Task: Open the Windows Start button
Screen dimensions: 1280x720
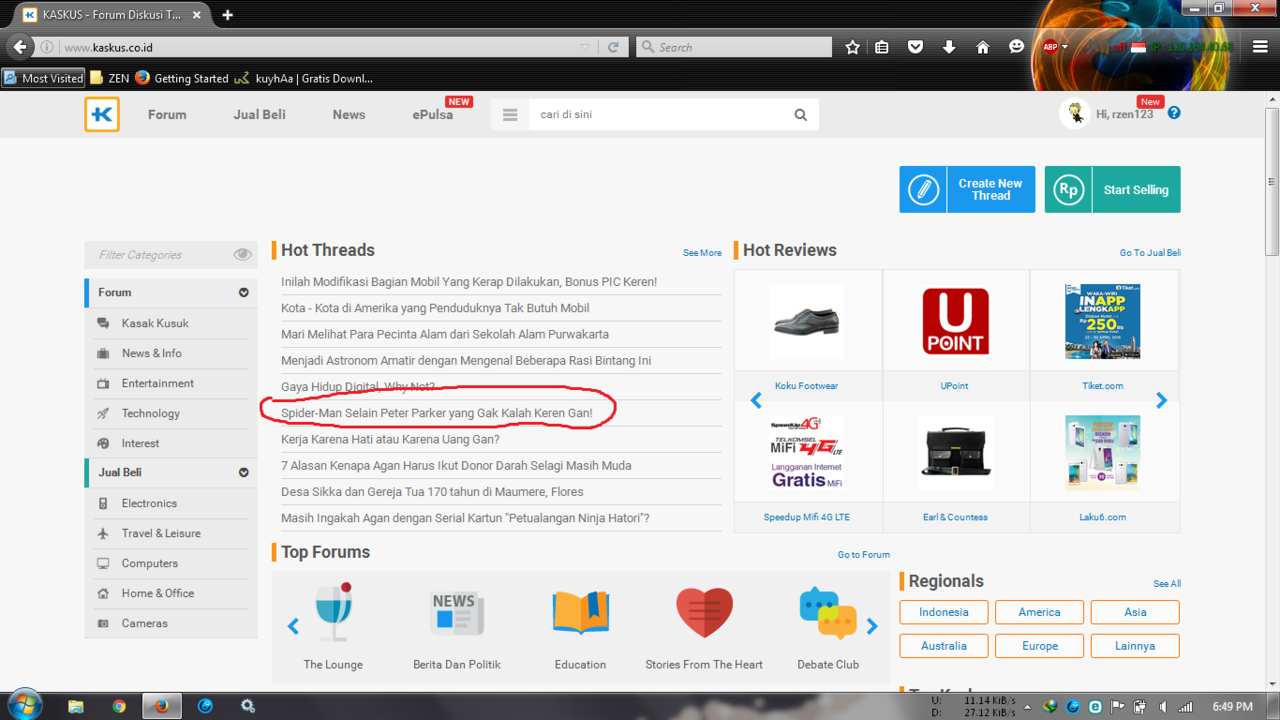Action: tap(25, 705)
